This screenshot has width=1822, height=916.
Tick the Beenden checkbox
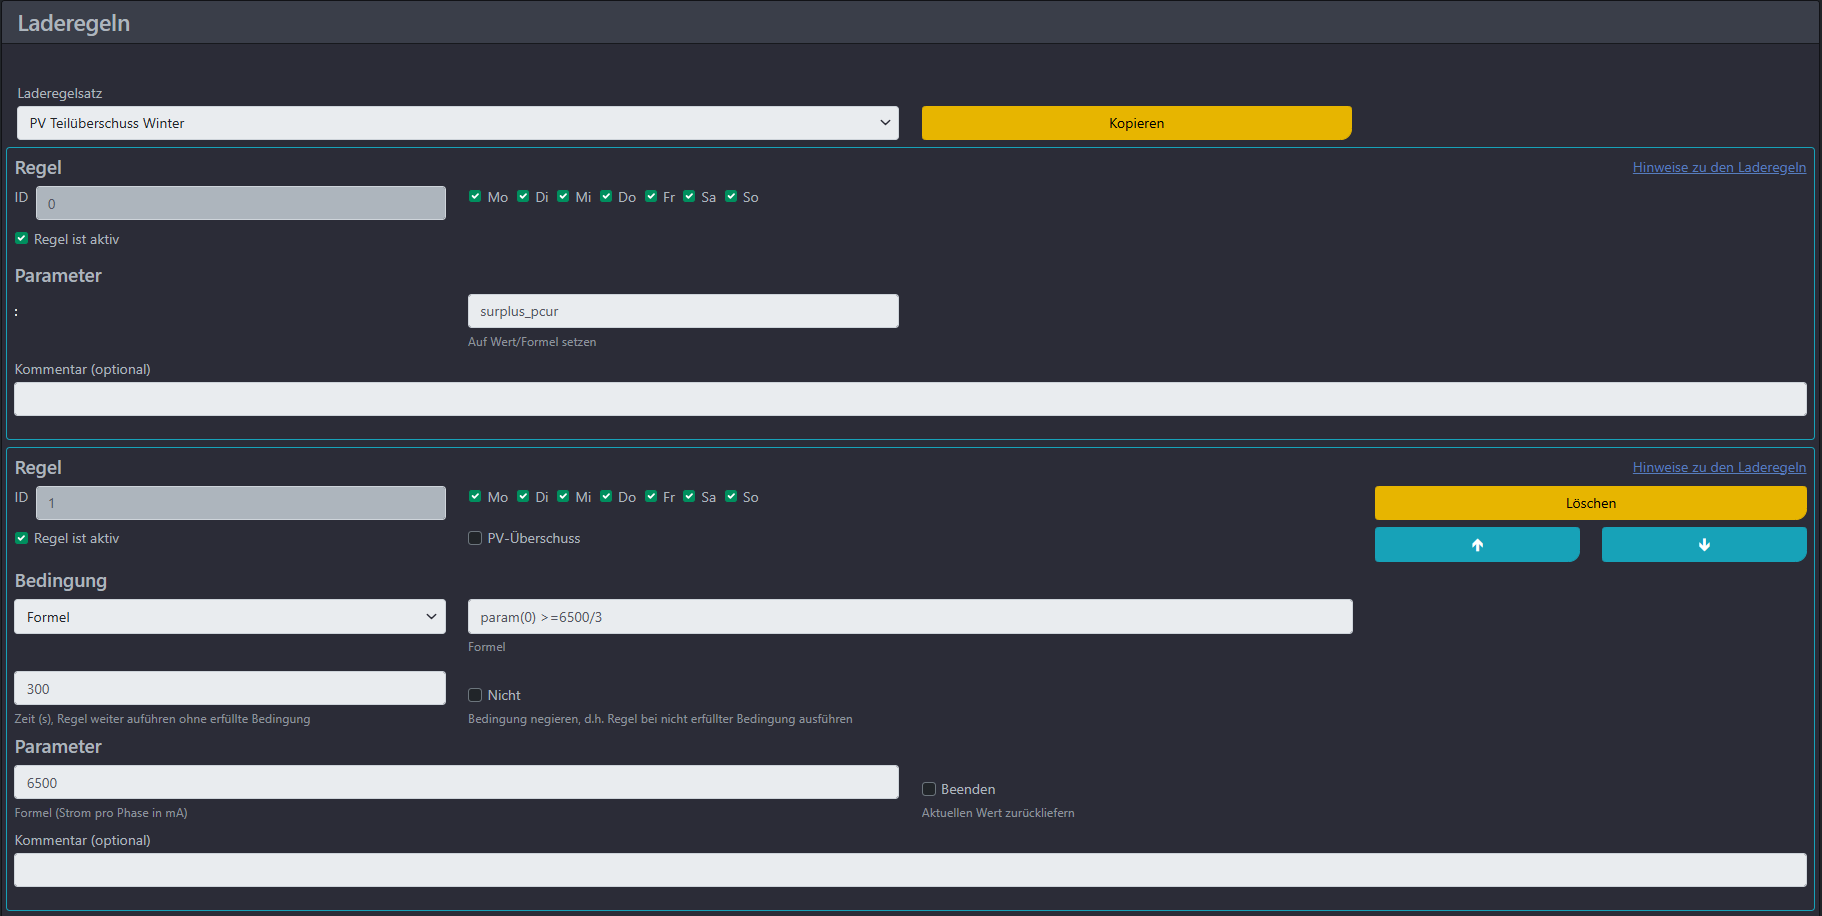click(x=929, y=789)
